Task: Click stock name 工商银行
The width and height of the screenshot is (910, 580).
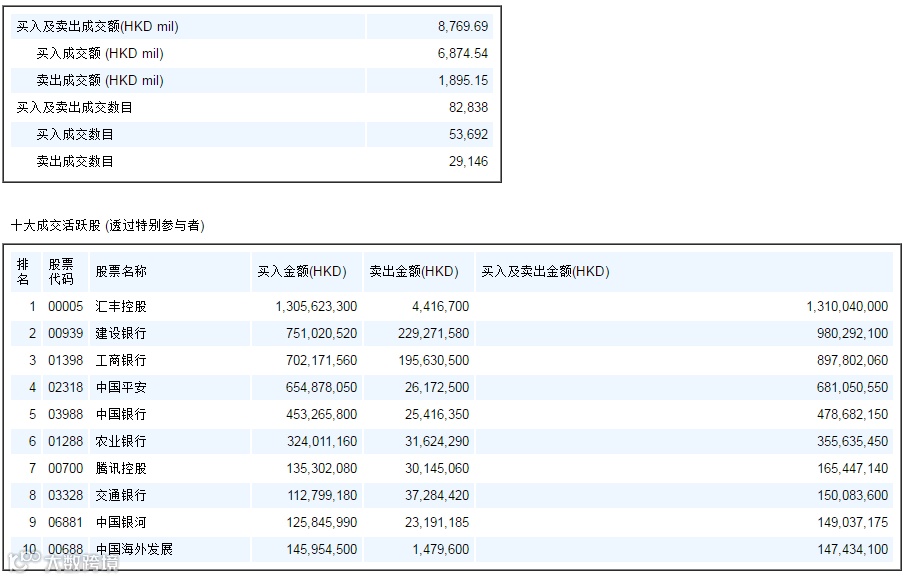Action: pos(121,361)
